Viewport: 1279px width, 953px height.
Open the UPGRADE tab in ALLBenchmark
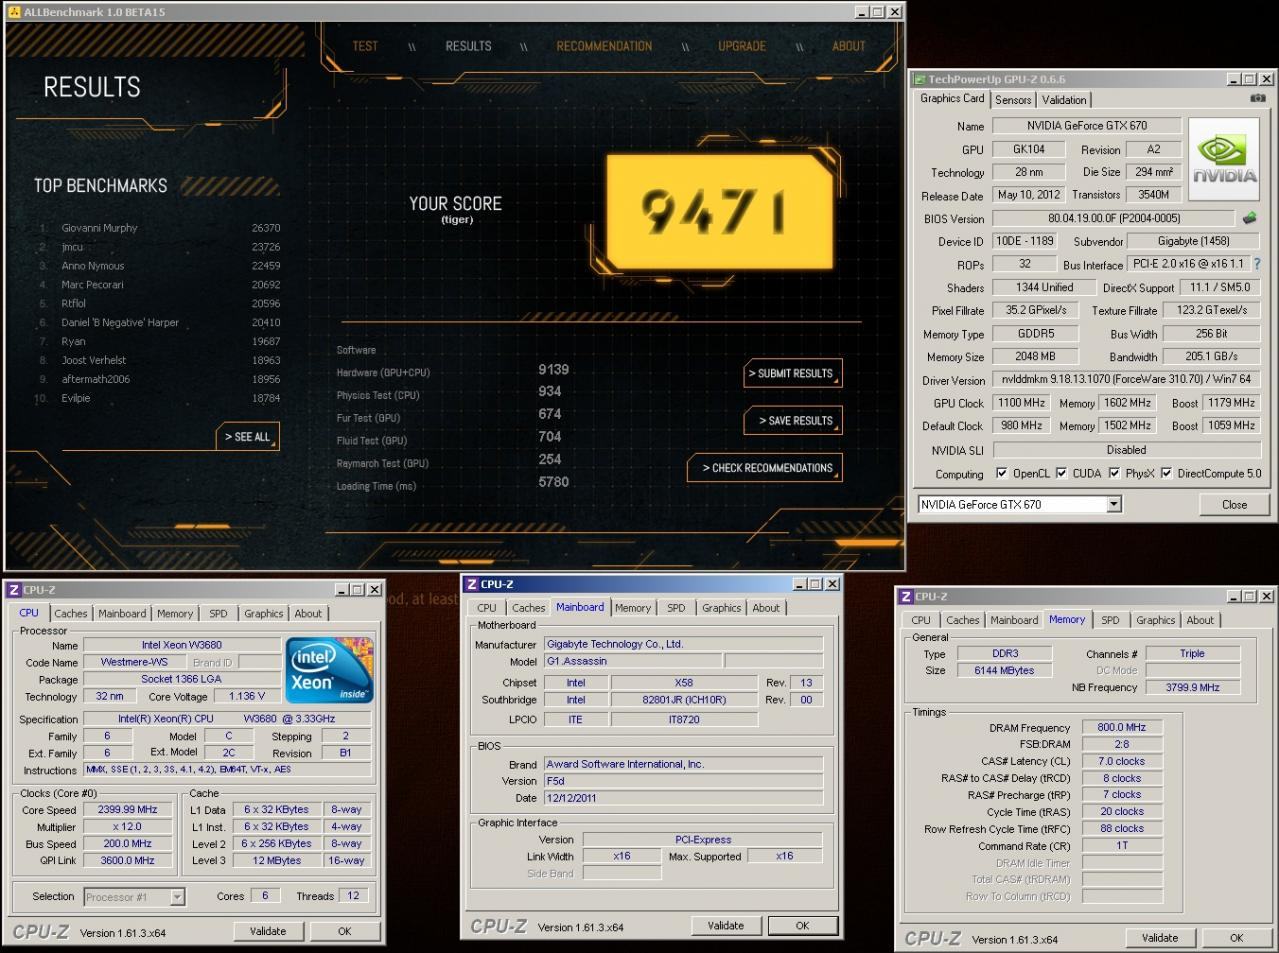coord(742,46)
